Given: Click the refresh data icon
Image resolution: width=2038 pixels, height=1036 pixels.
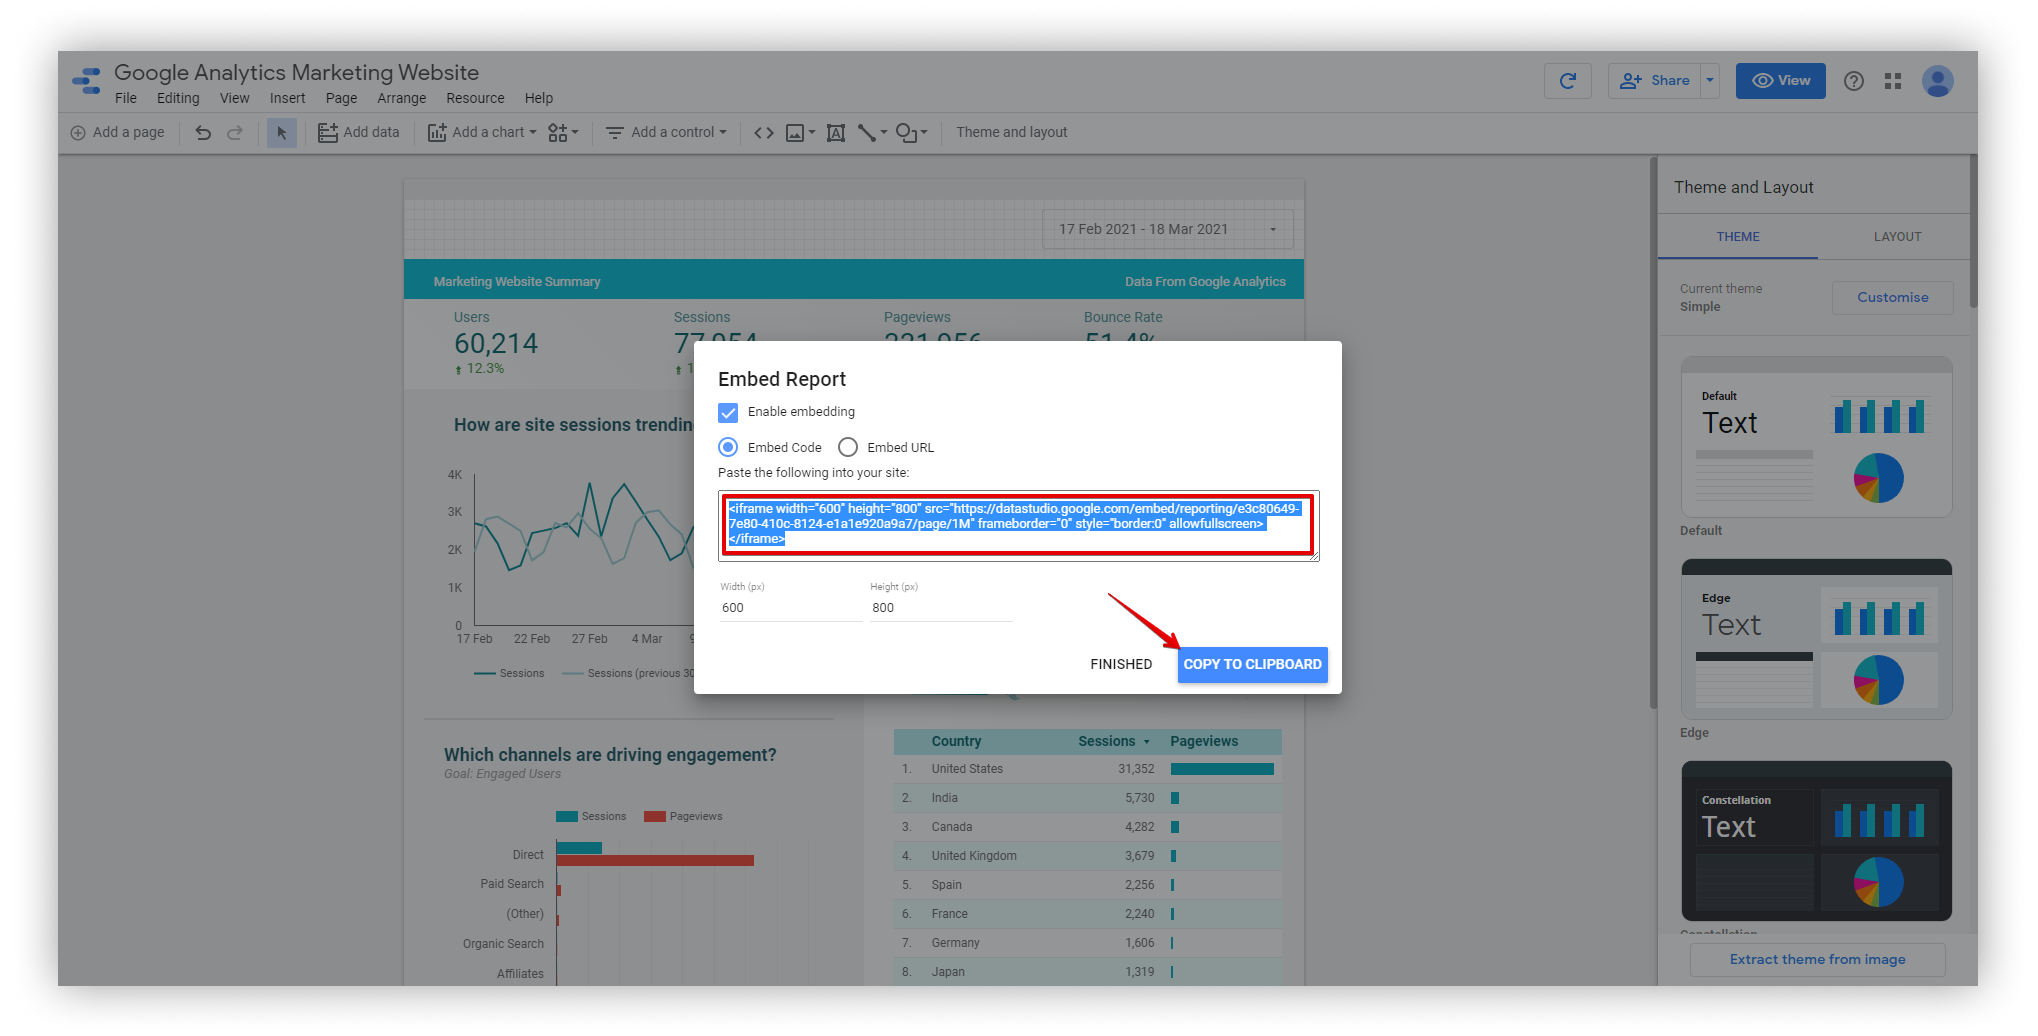Looking at the screenshot, I should (x=1568, y=81).
